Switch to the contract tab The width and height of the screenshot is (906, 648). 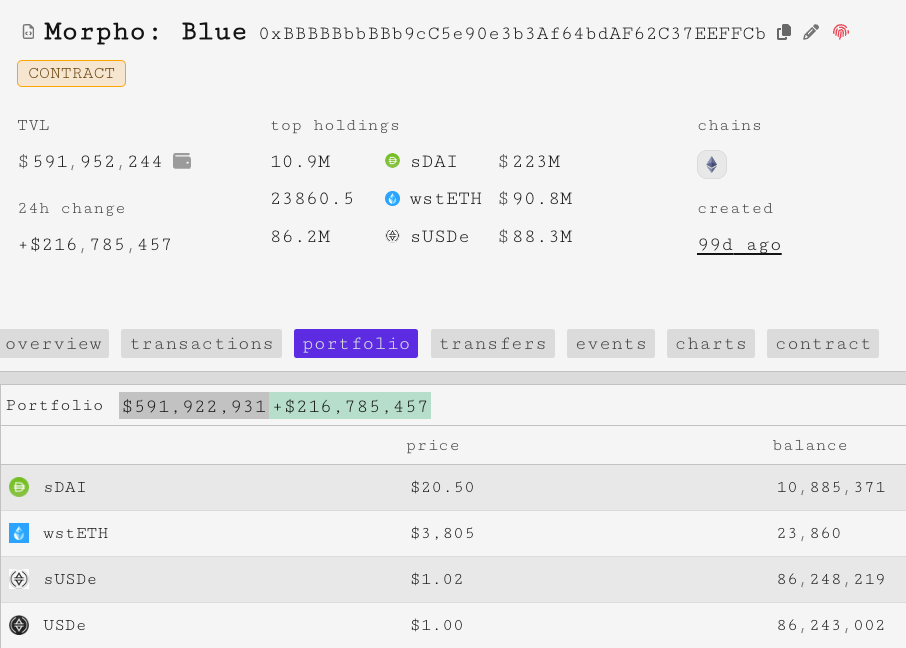pyautogui.click(x=823, y=344)
